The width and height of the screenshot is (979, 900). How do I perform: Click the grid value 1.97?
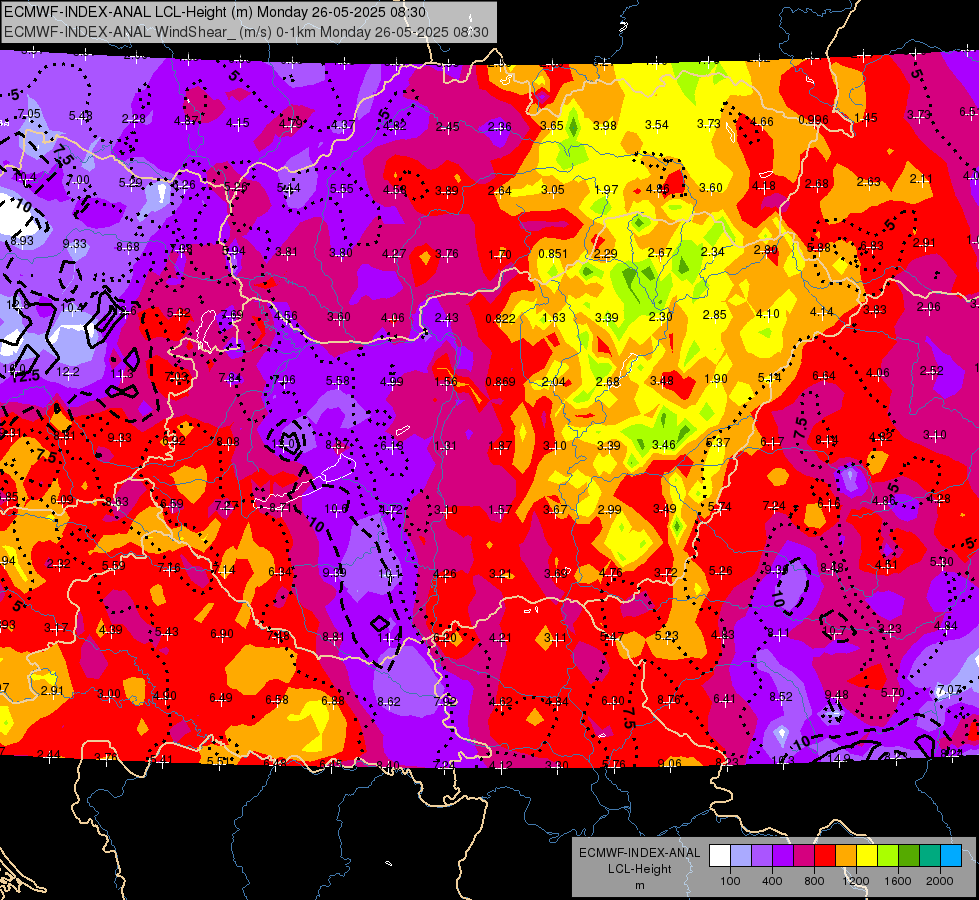click(x=606, y=189)
